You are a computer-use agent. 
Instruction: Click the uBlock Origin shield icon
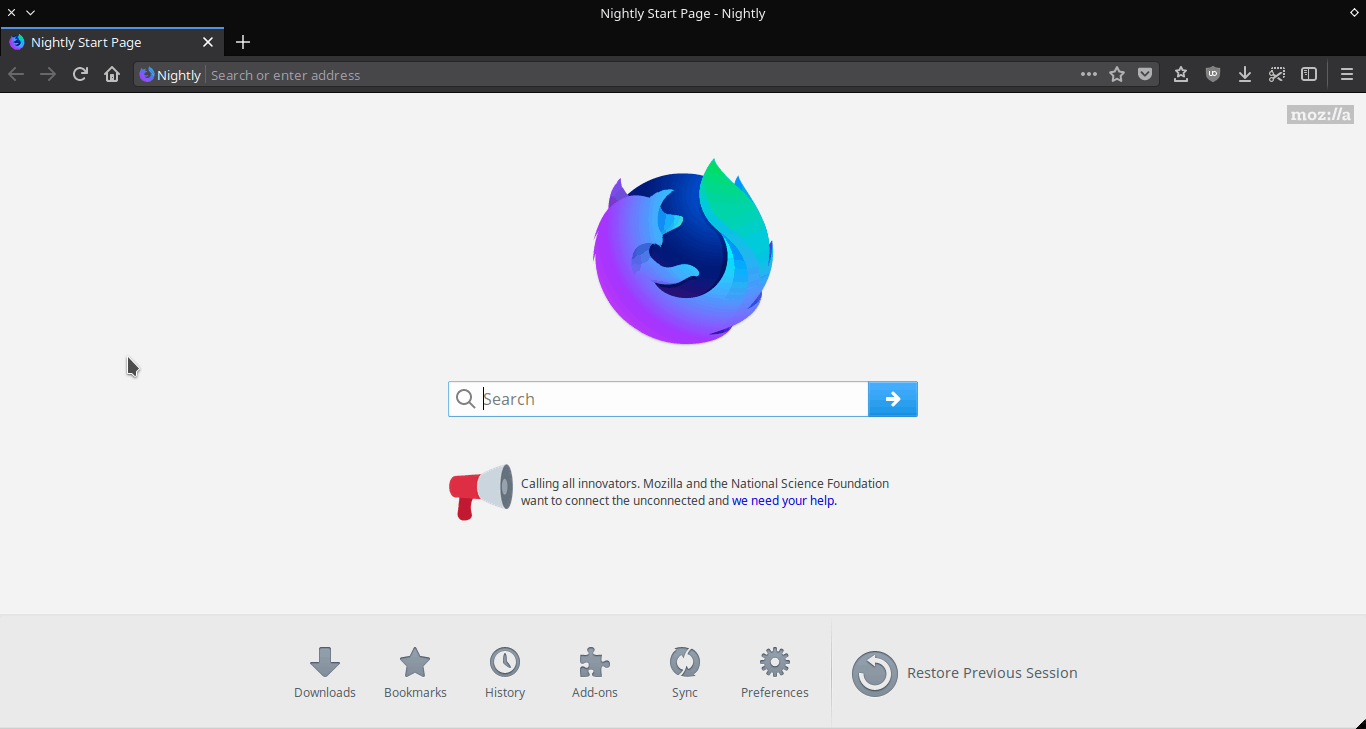coord(1213,74)
